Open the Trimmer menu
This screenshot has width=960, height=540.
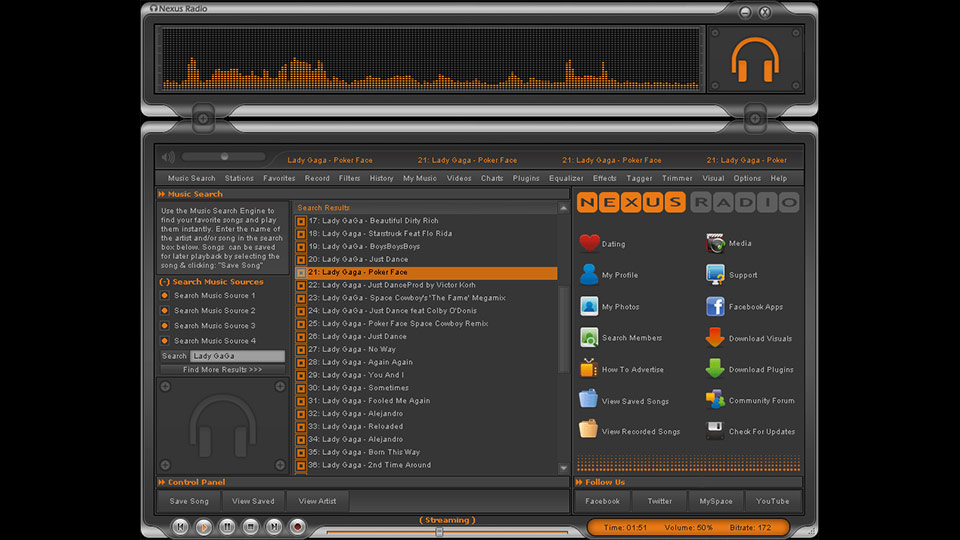pyautogui.click(x=677, y=178)
